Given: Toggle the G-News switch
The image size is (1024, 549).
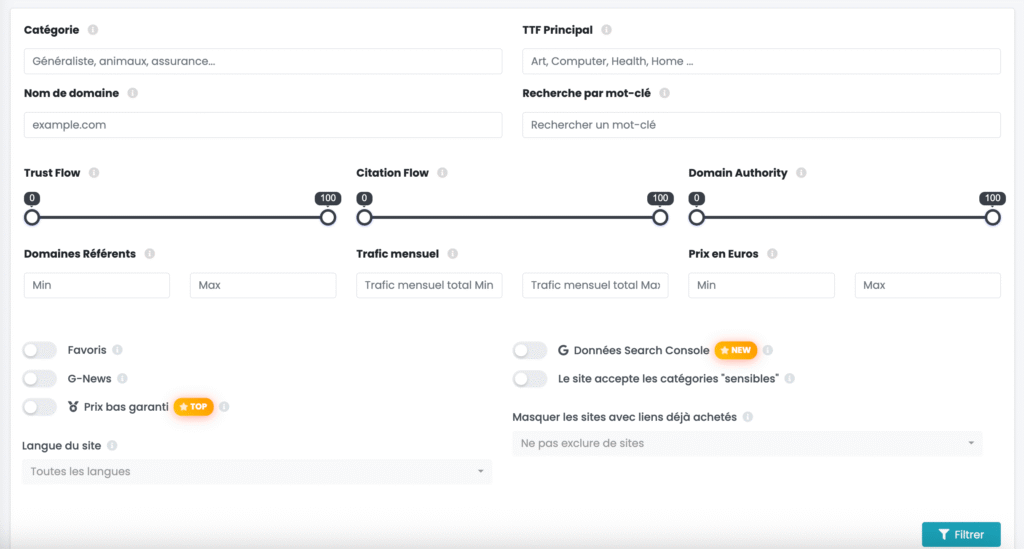Looking at the screenshot, I should tap(40, 379).
